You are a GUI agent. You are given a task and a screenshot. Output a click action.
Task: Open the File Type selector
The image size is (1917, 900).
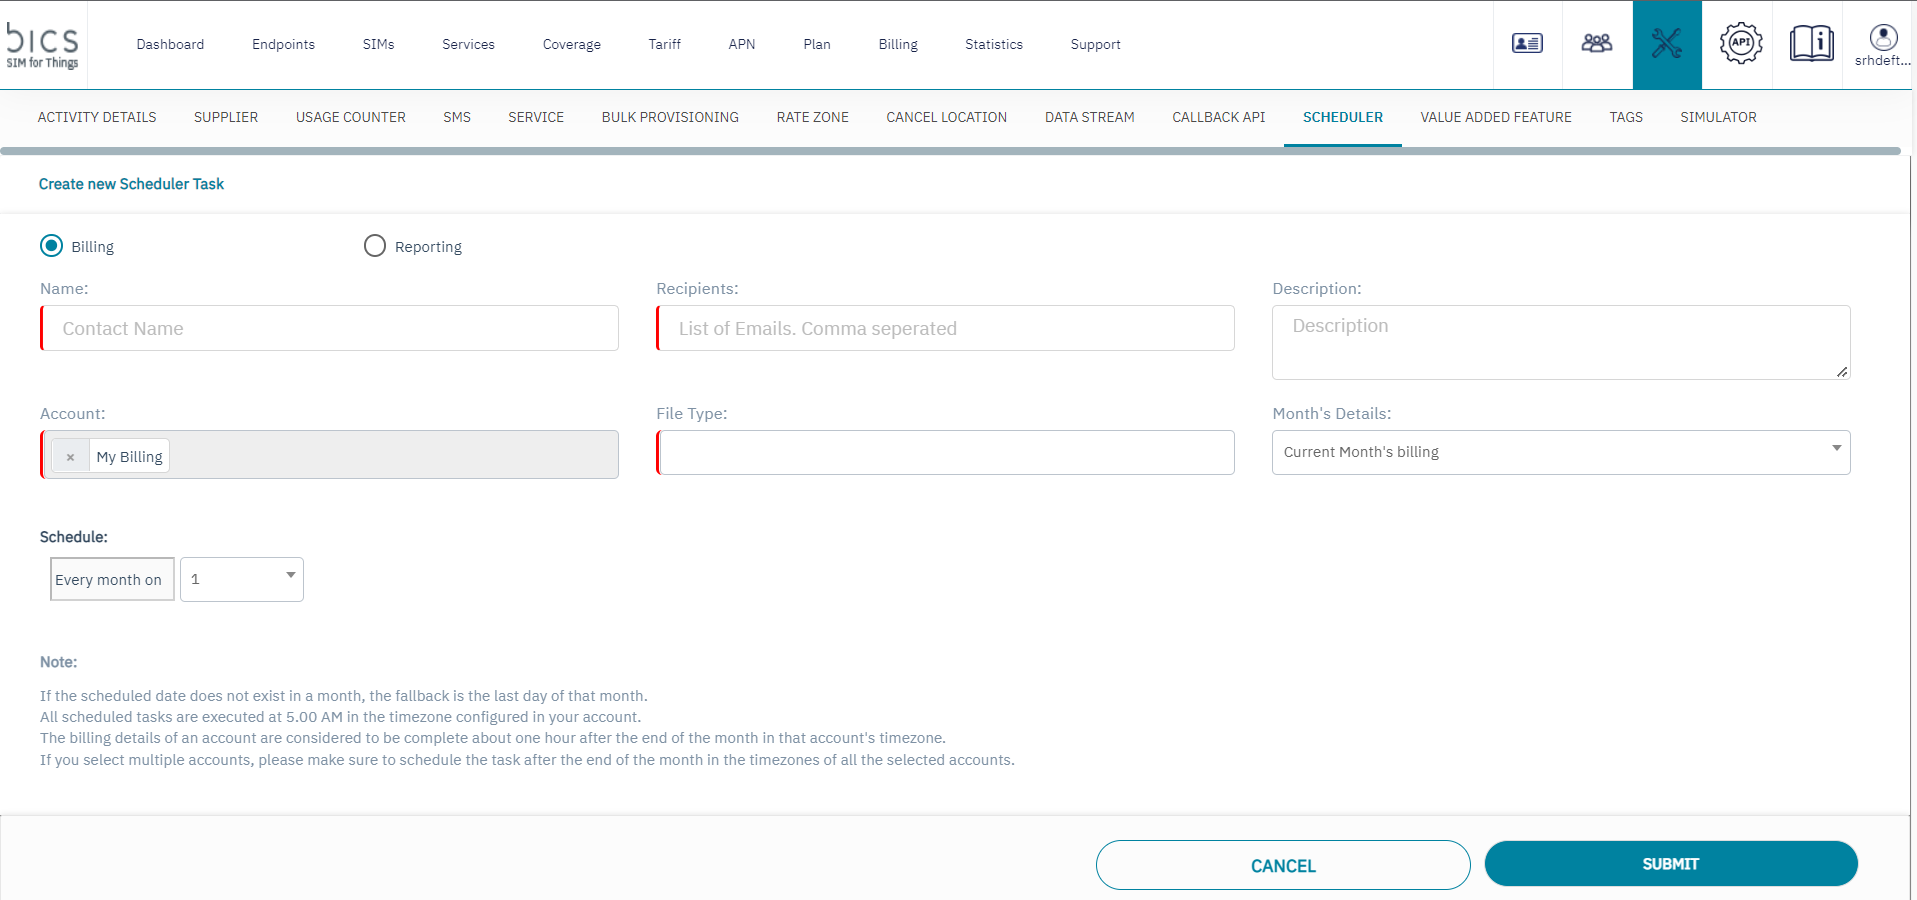[x=945, y=453]
